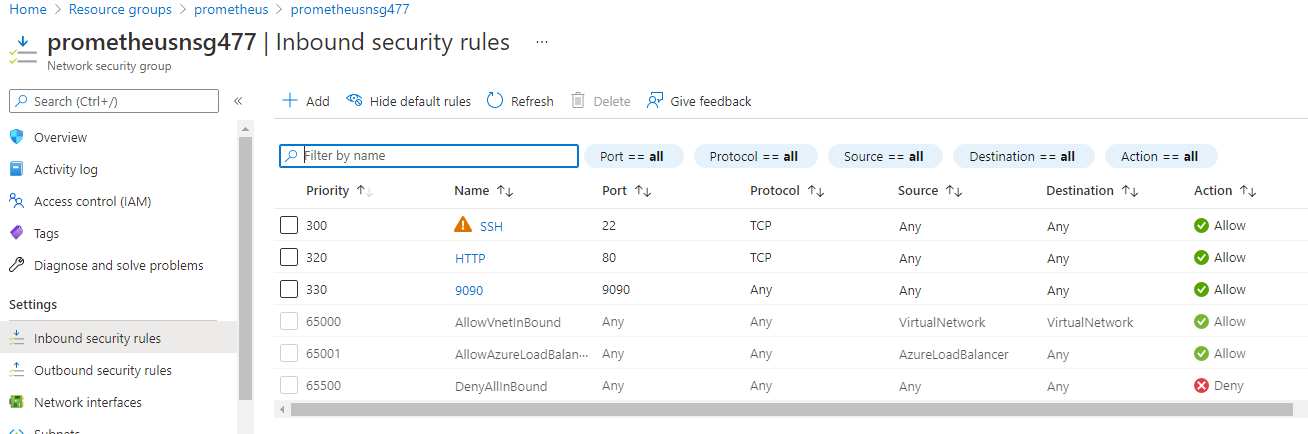The width and height of the screenshot is (1308, 434).
Task: Select checkbox for priority 300 rule
Action: click(289, 226)
